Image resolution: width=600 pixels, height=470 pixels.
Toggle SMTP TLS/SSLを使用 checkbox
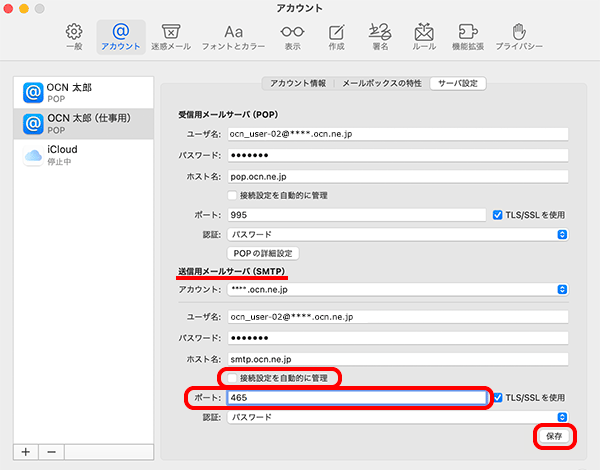point(498,398)
